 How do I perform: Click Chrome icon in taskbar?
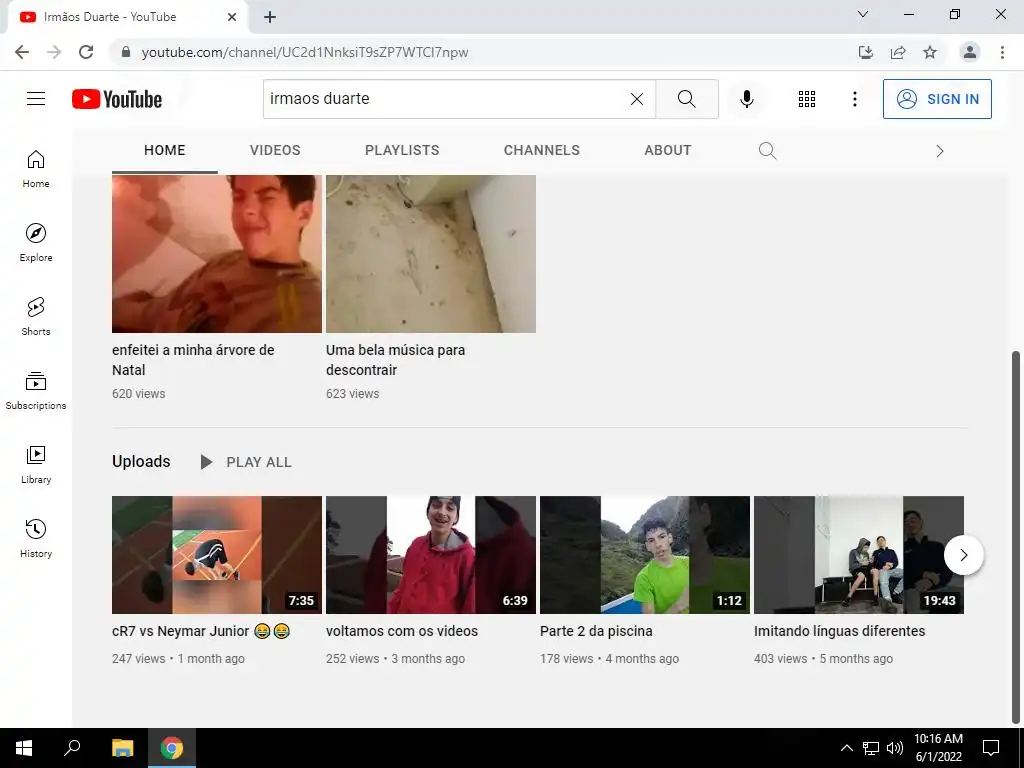pyautogui.click(x=172, y=748)
